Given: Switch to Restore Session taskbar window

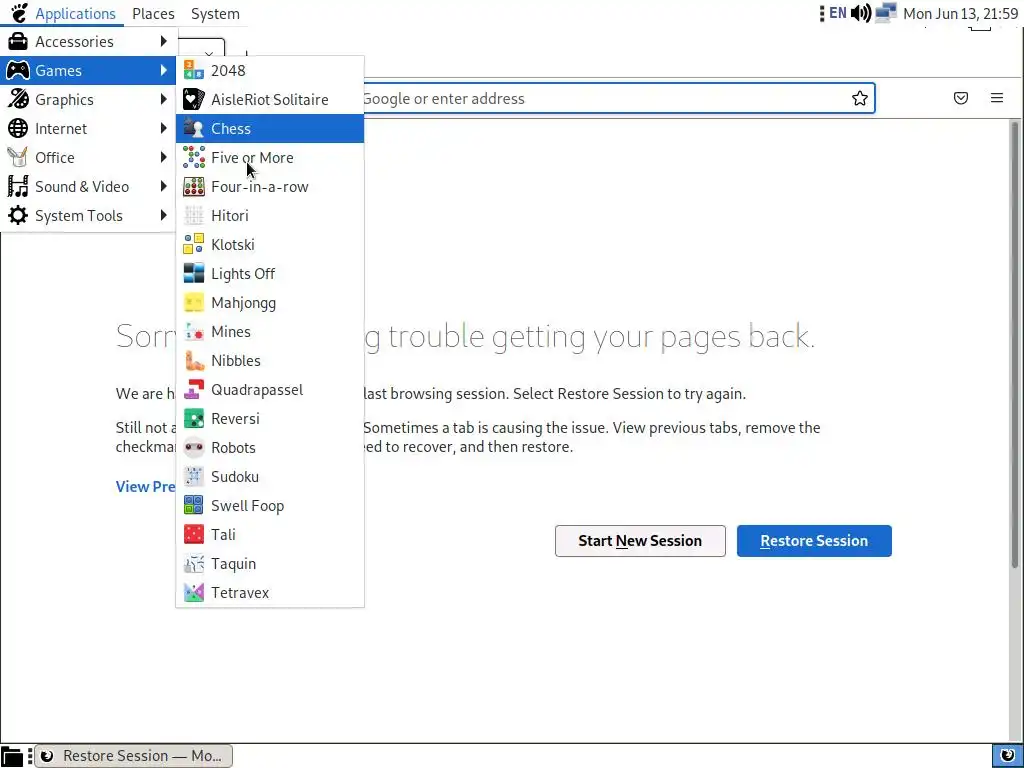Looking at the screenshot, I should 133,756.
